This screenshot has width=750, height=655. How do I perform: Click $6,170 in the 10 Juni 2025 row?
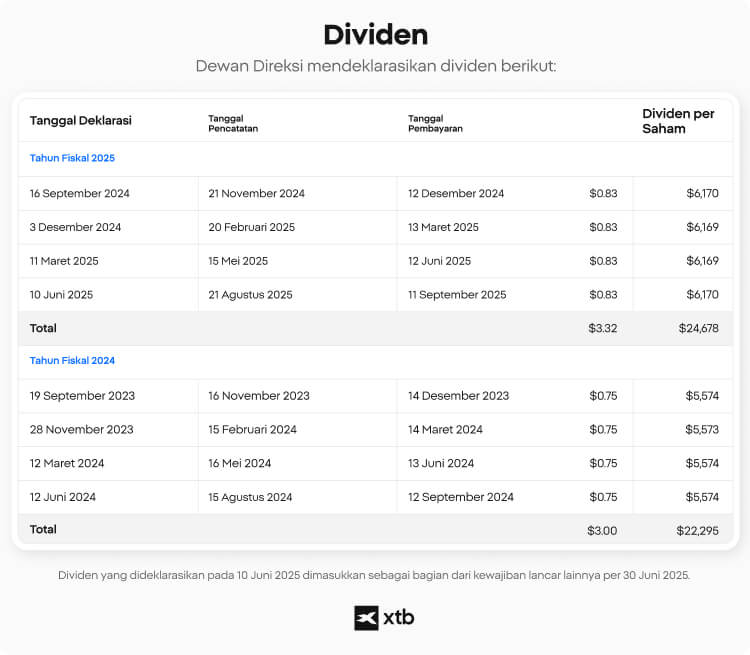(702, 295)
